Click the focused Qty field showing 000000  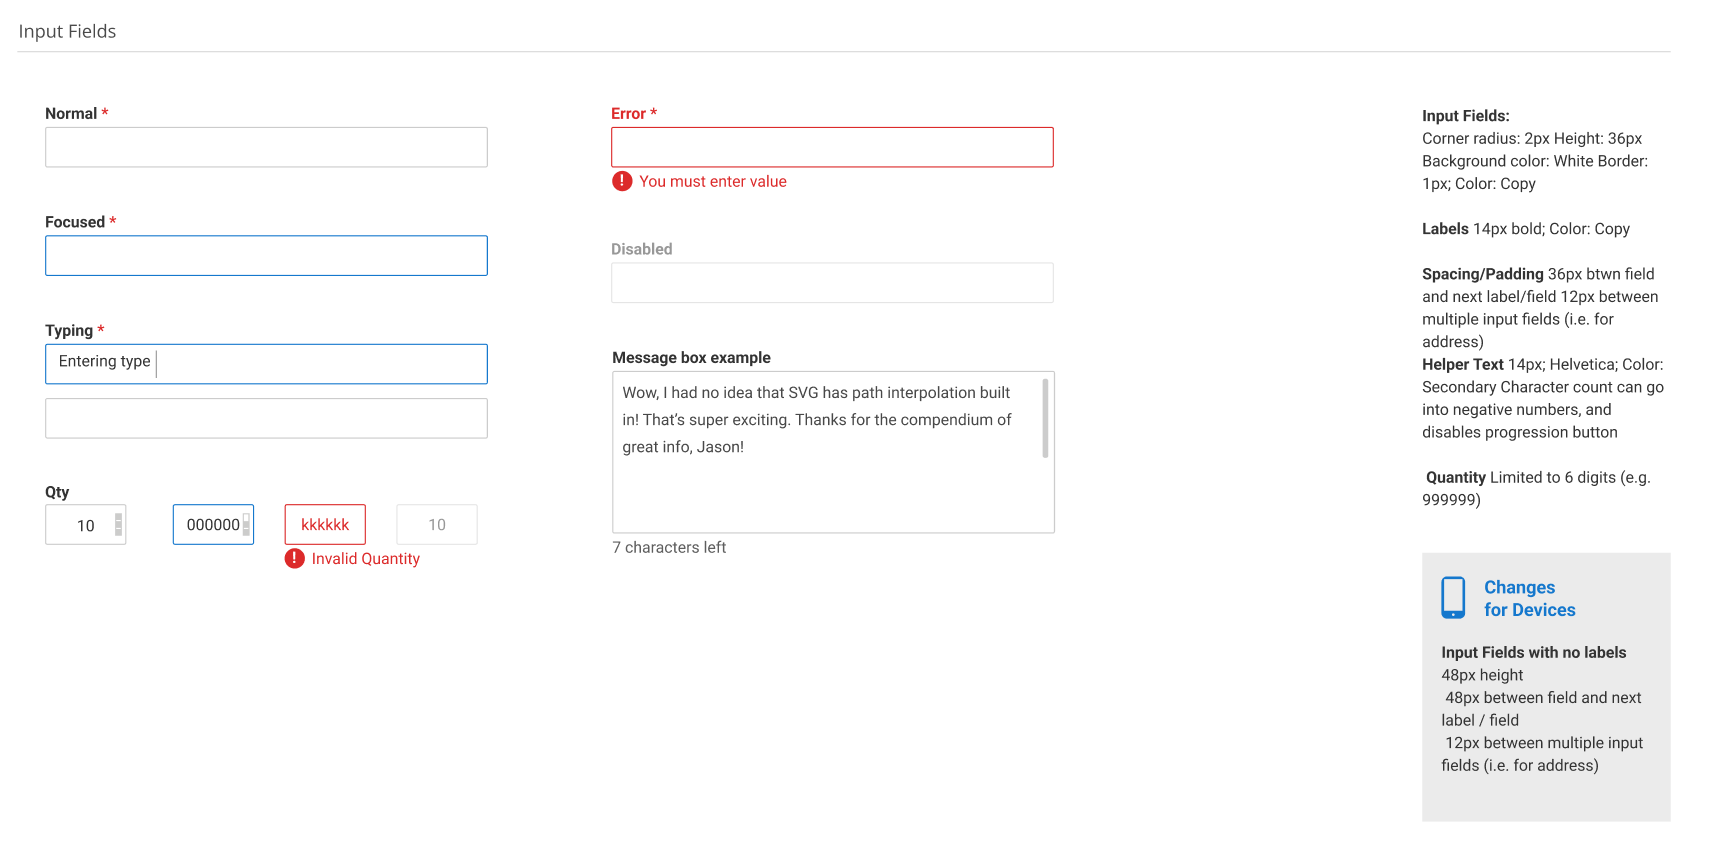(x=213, y=525)
